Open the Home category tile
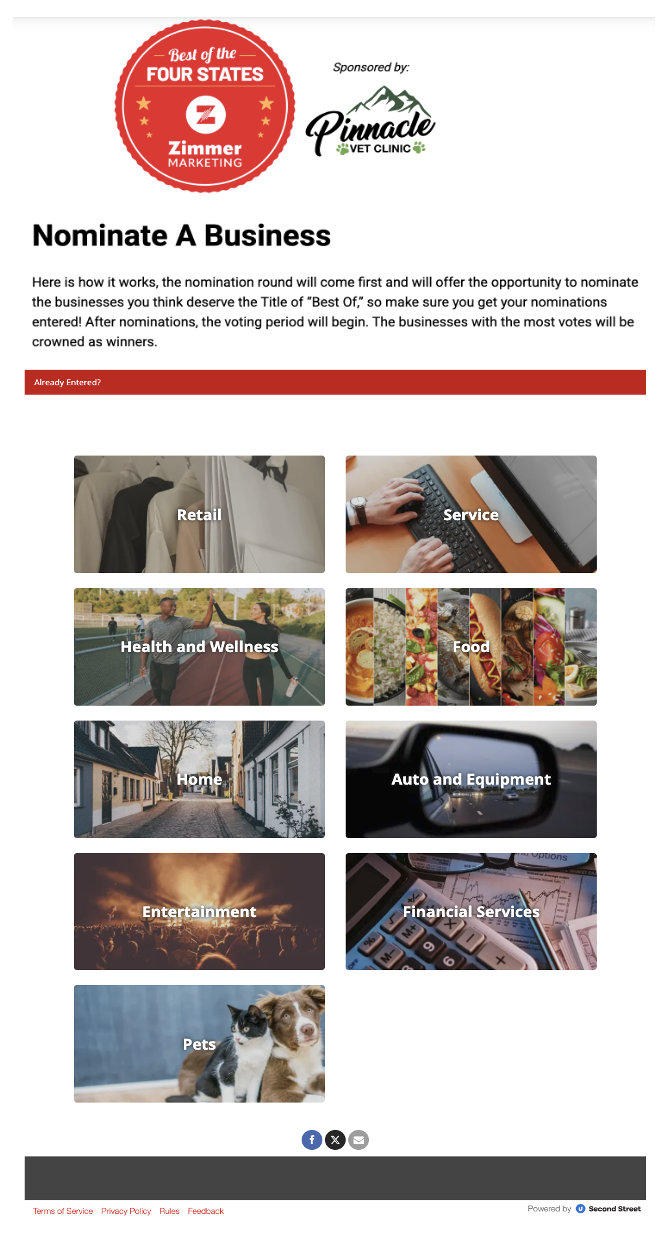666x1238 pixels. click(199, 779)
